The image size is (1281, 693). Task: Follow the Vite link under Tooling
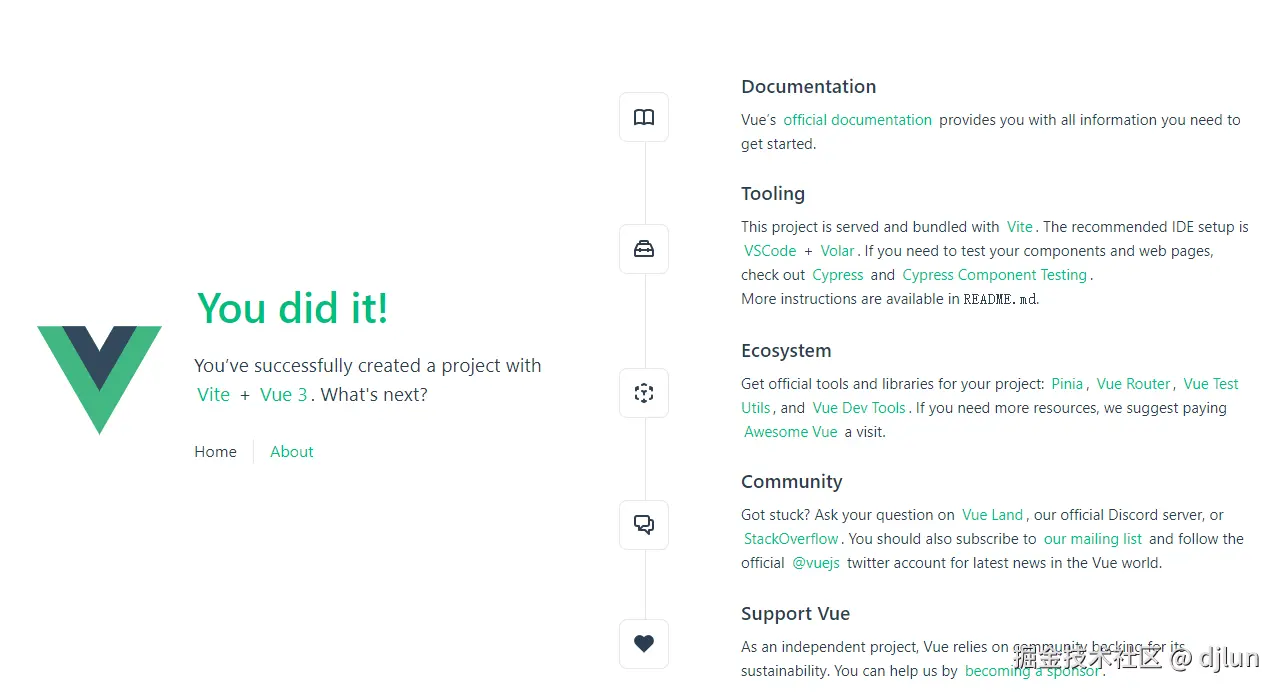point(1019,227)
